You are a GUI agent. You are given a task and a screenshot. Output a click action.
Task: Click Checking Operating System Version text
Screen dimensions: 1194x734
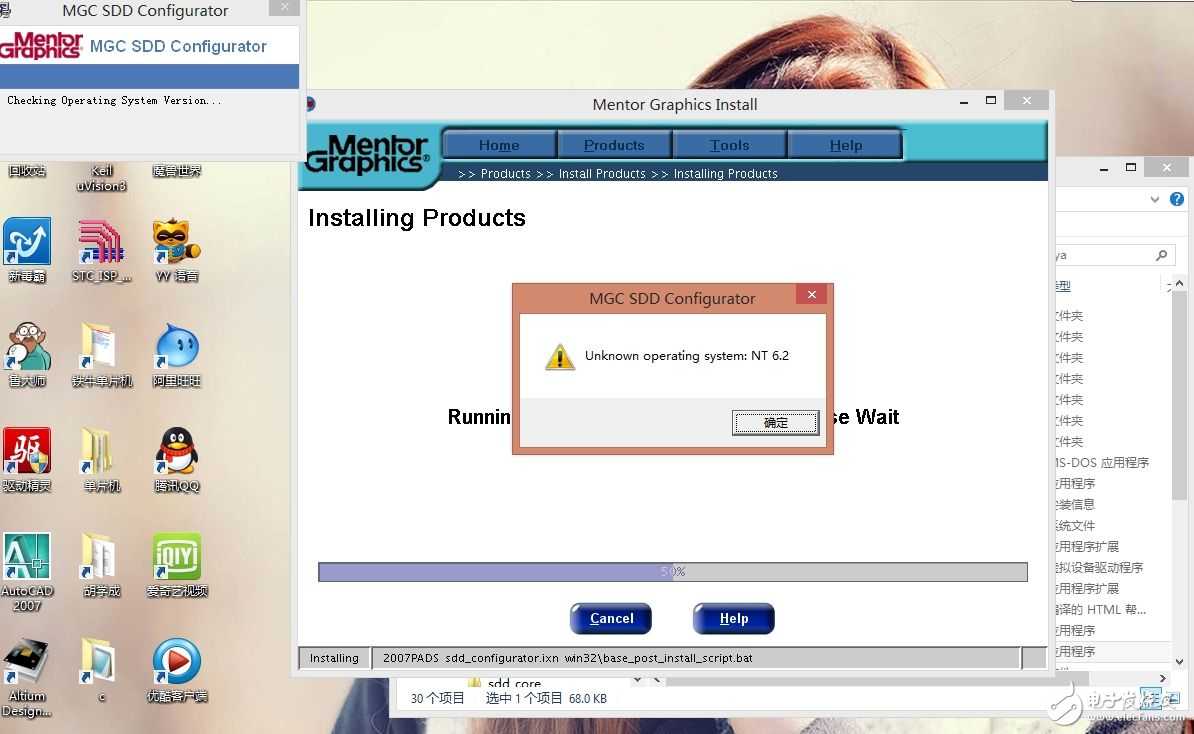pos(114,101)
